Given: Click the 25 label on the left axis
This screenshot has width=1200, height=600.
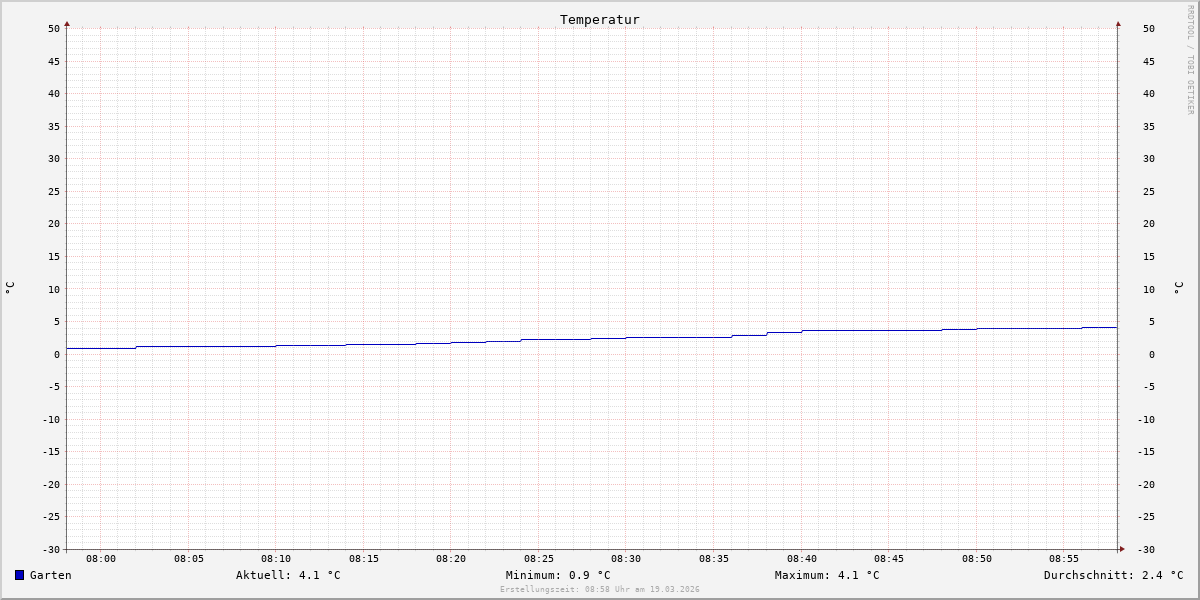Looking at the screenshot, I should (x=54, y=191).
